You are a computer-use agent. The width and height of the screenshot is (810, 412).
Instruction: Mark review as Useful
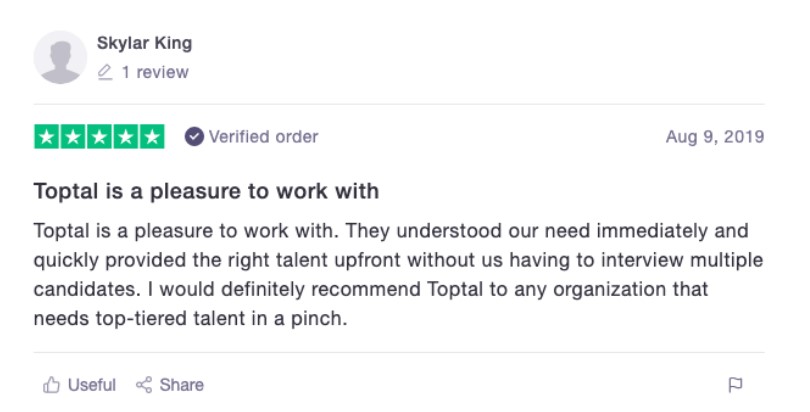tap(80, 385)
